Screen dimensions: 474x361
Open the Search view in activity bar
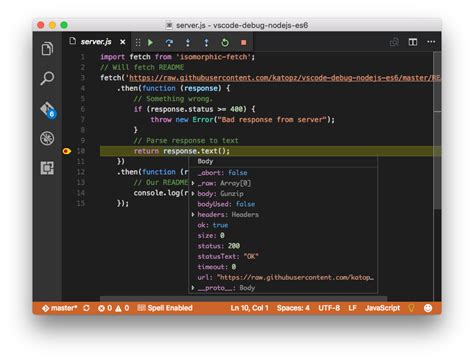coord(47,78)
